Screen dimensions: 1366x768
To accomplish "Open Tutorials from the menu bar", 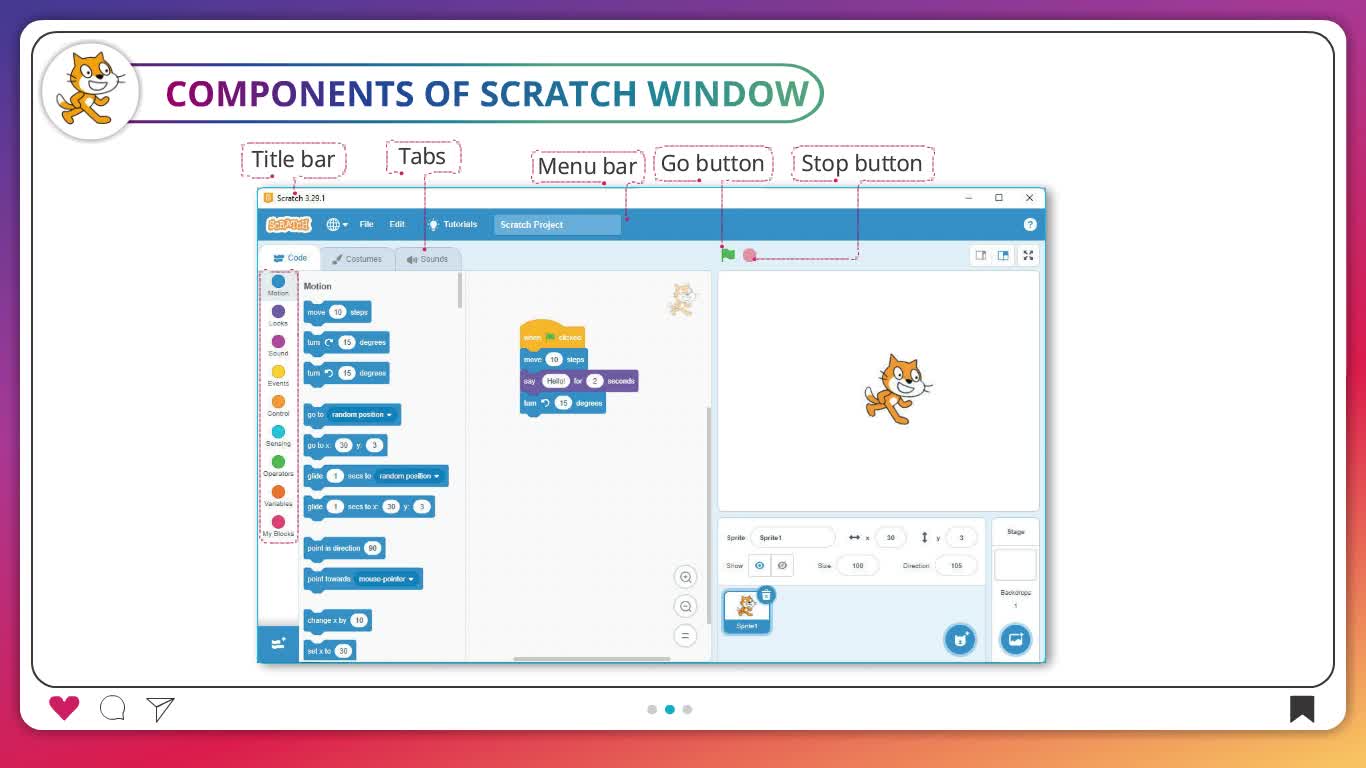I will click(453, 225).
